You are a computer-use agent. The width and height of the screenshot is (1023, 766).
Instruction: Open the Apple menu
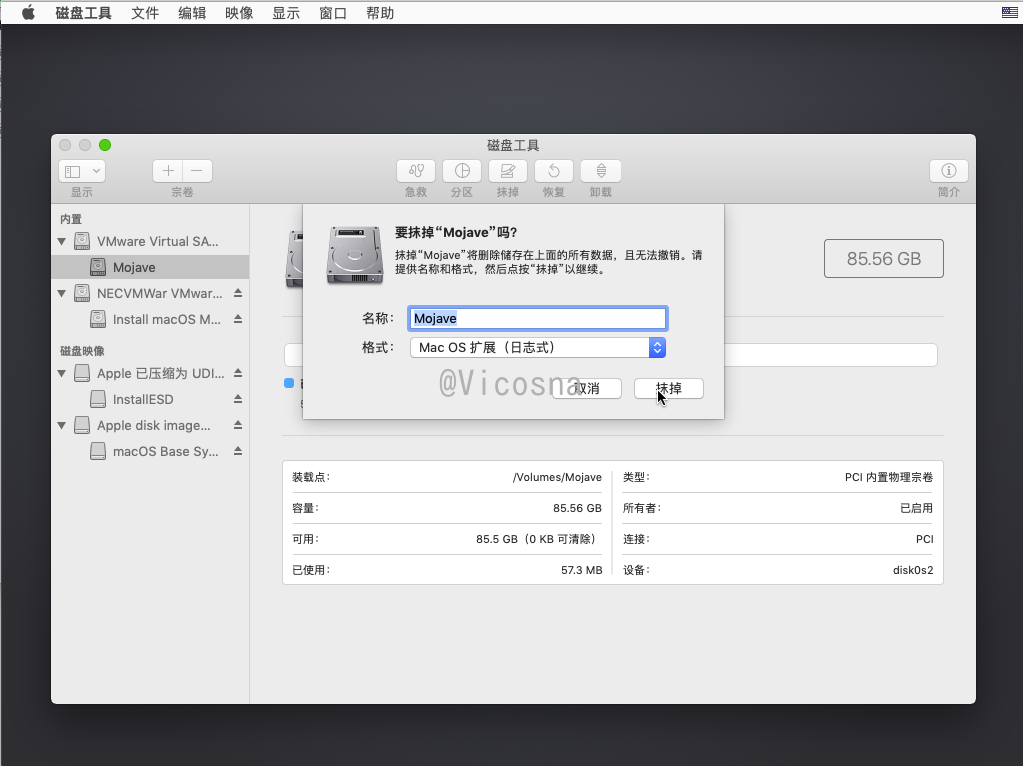(28, 12)
